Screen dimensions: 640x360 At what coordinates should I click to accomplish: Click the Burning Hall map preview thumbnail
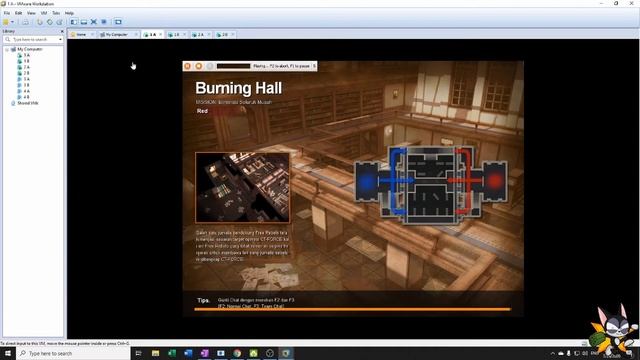pos(243,188)
